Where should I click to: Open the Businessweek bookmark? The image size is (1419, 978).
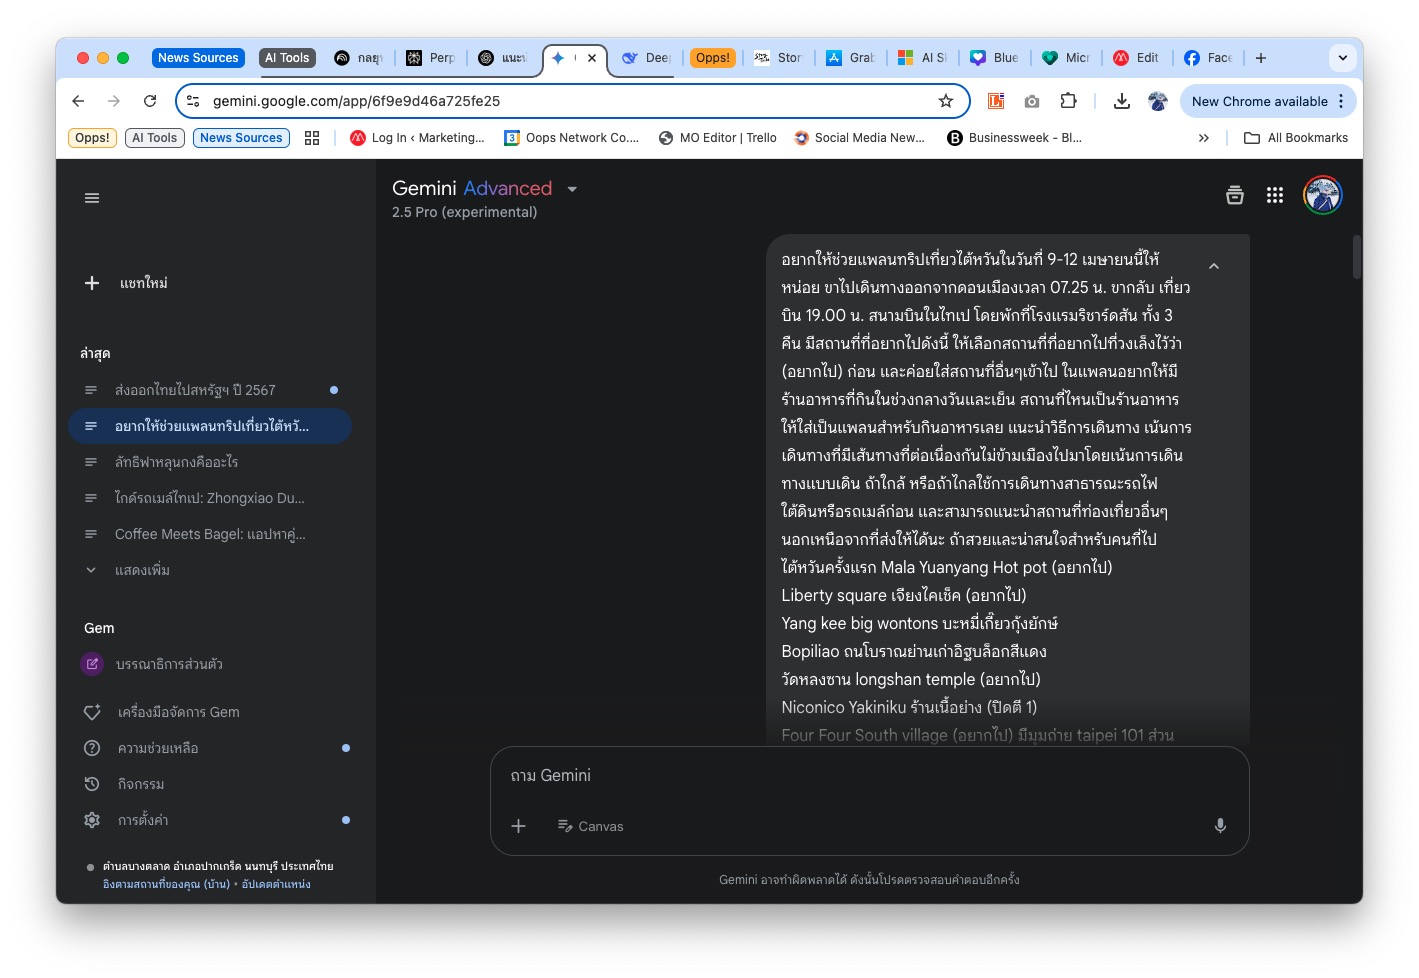pos(1014,138)
